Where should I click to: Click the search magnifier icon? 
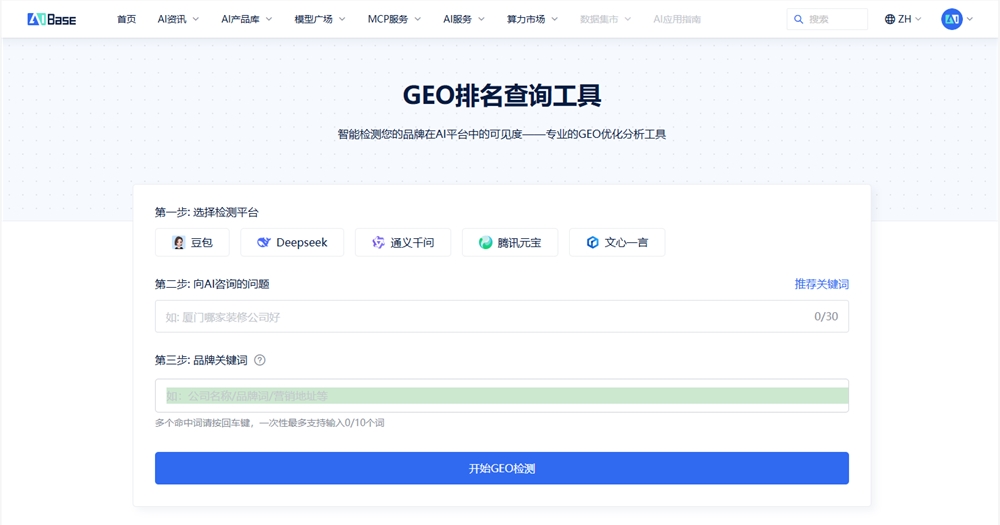(x=797, y=19)
